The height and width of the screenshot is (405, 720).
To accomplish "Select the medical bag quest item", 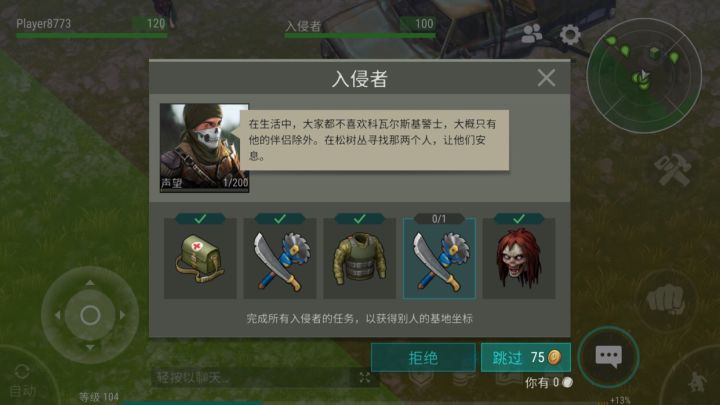I will click(x=200, y=258).
